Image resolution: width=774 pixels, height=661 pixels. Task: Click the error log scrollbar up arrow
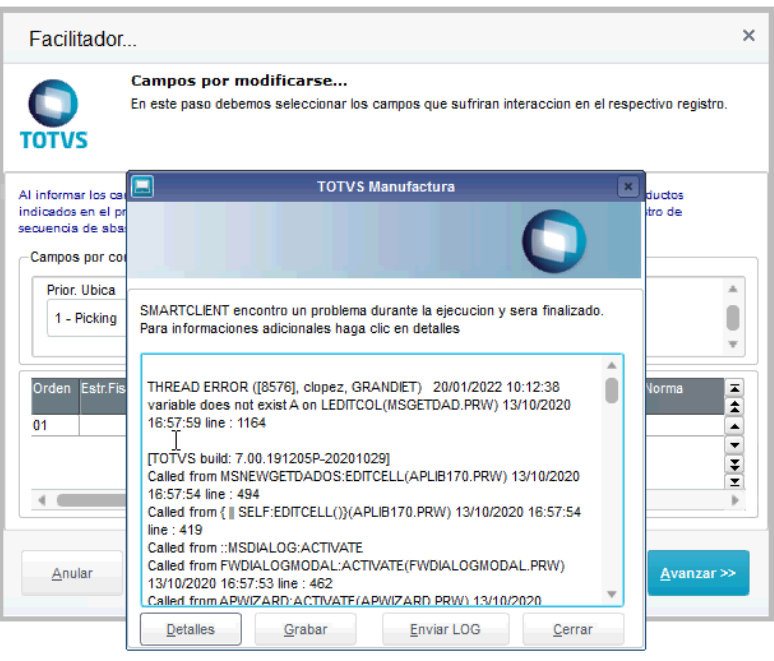[x=612, y=365]
